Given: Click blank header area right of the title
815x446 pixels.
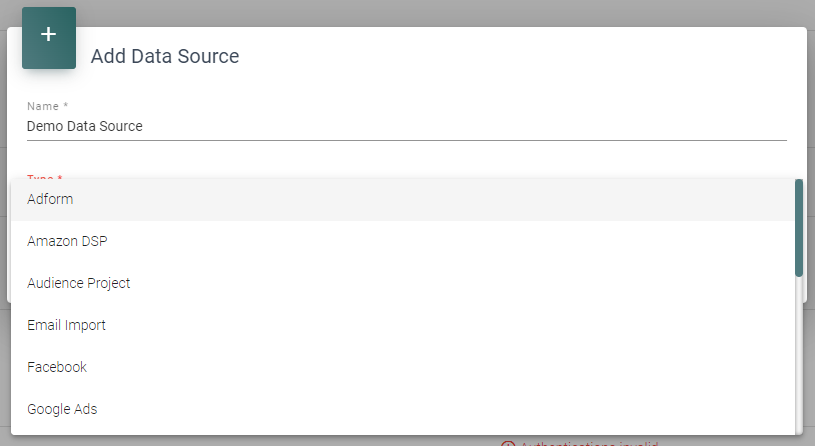Looking at the screenshot, I should (x=520, y=56).
